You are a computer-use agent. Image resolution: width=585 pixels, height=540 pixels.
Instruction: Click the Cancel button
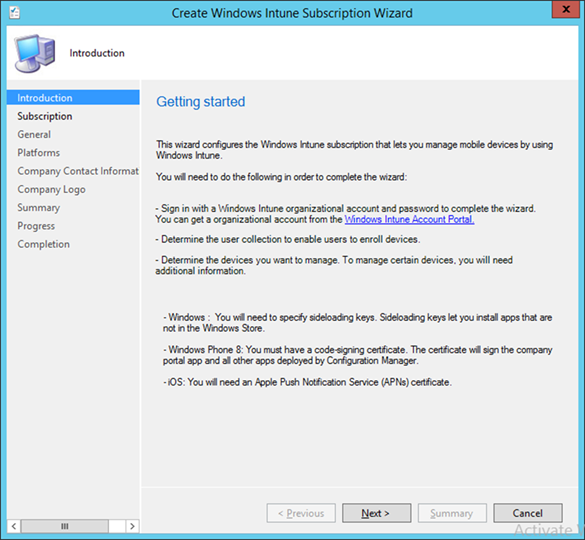click(x=528, y=513)
